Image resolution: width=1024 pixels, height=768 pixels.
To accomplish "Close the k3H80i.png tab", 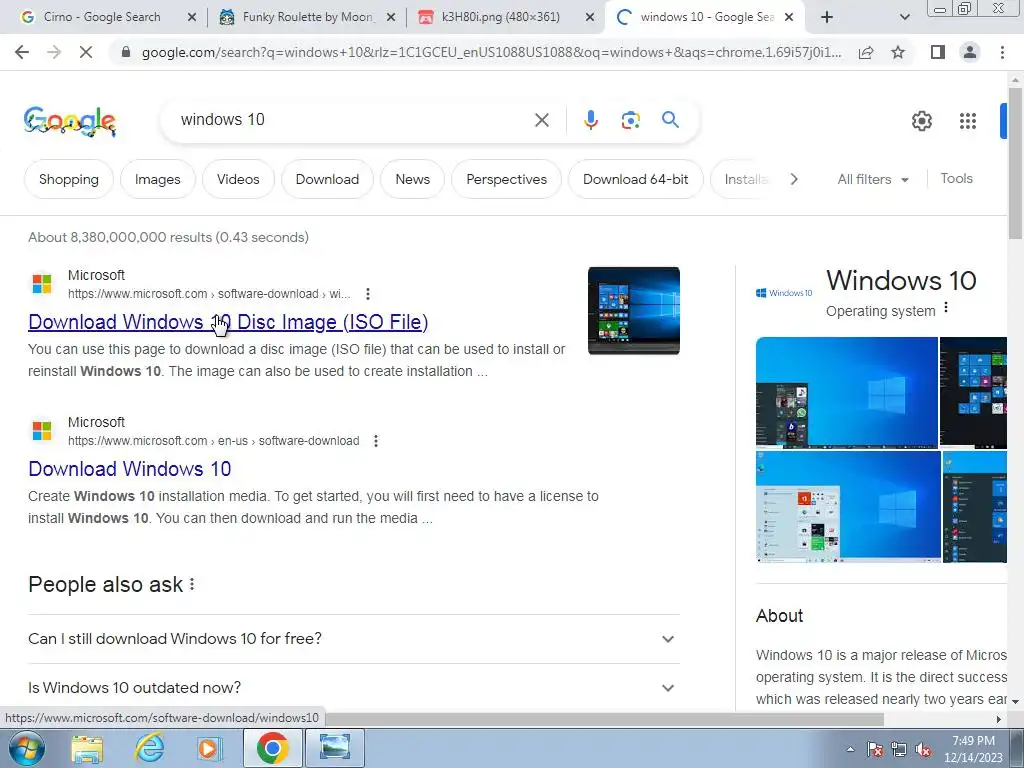I will coord(590,18).
